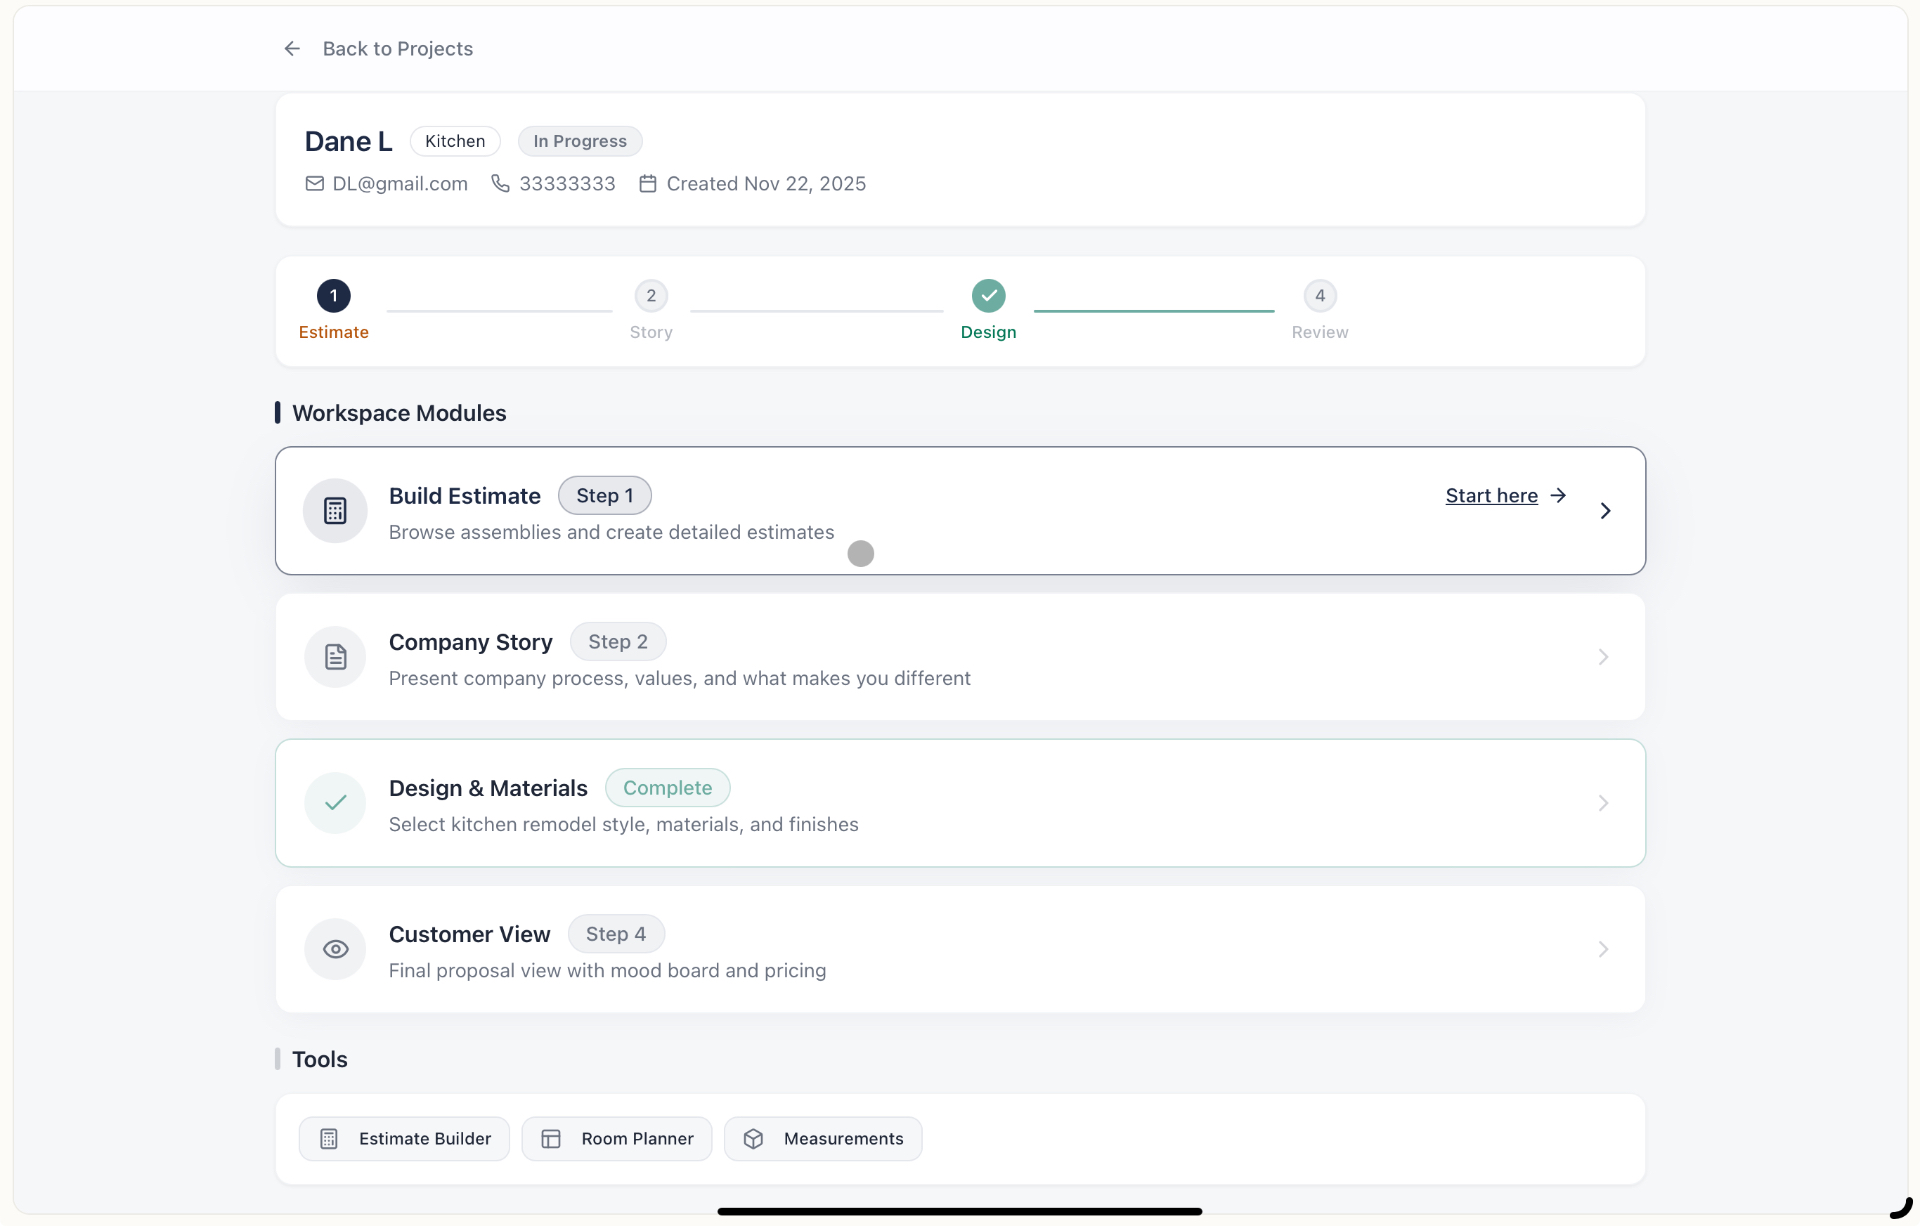
Task: Open the Measurements tool
Action: click(823, 1139)
